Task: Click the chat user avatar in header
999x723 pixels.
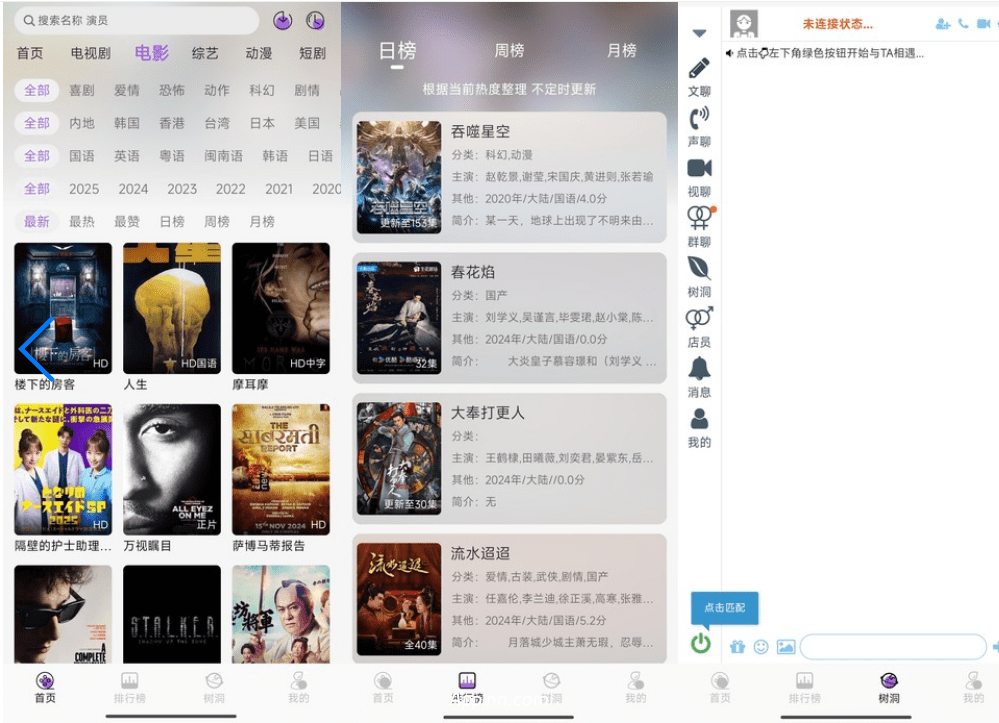Action: click(744, 24)
